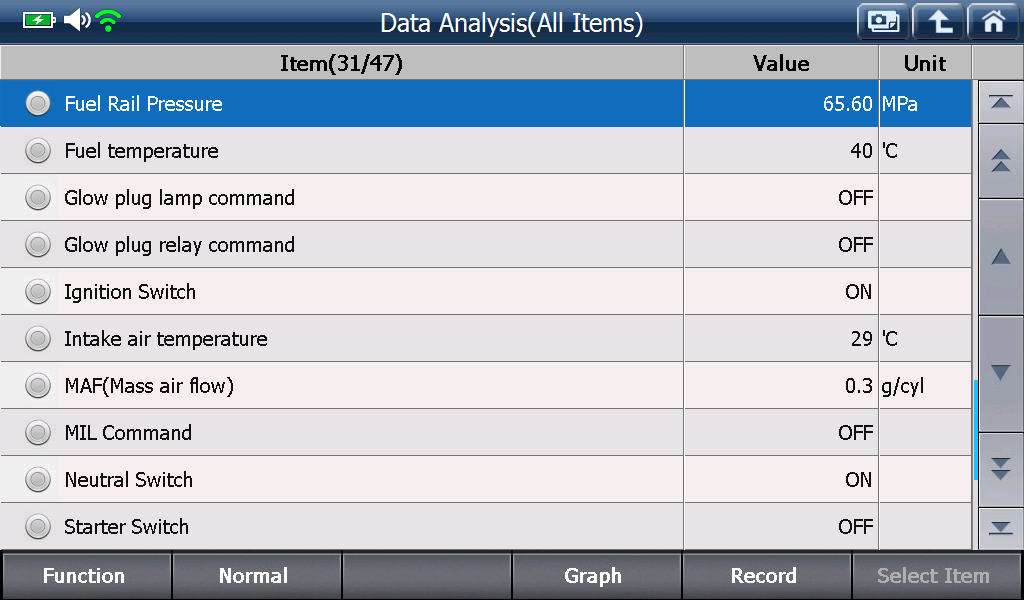
Task: Select the Fuel temperature radio button
Action: coord(38,151)
